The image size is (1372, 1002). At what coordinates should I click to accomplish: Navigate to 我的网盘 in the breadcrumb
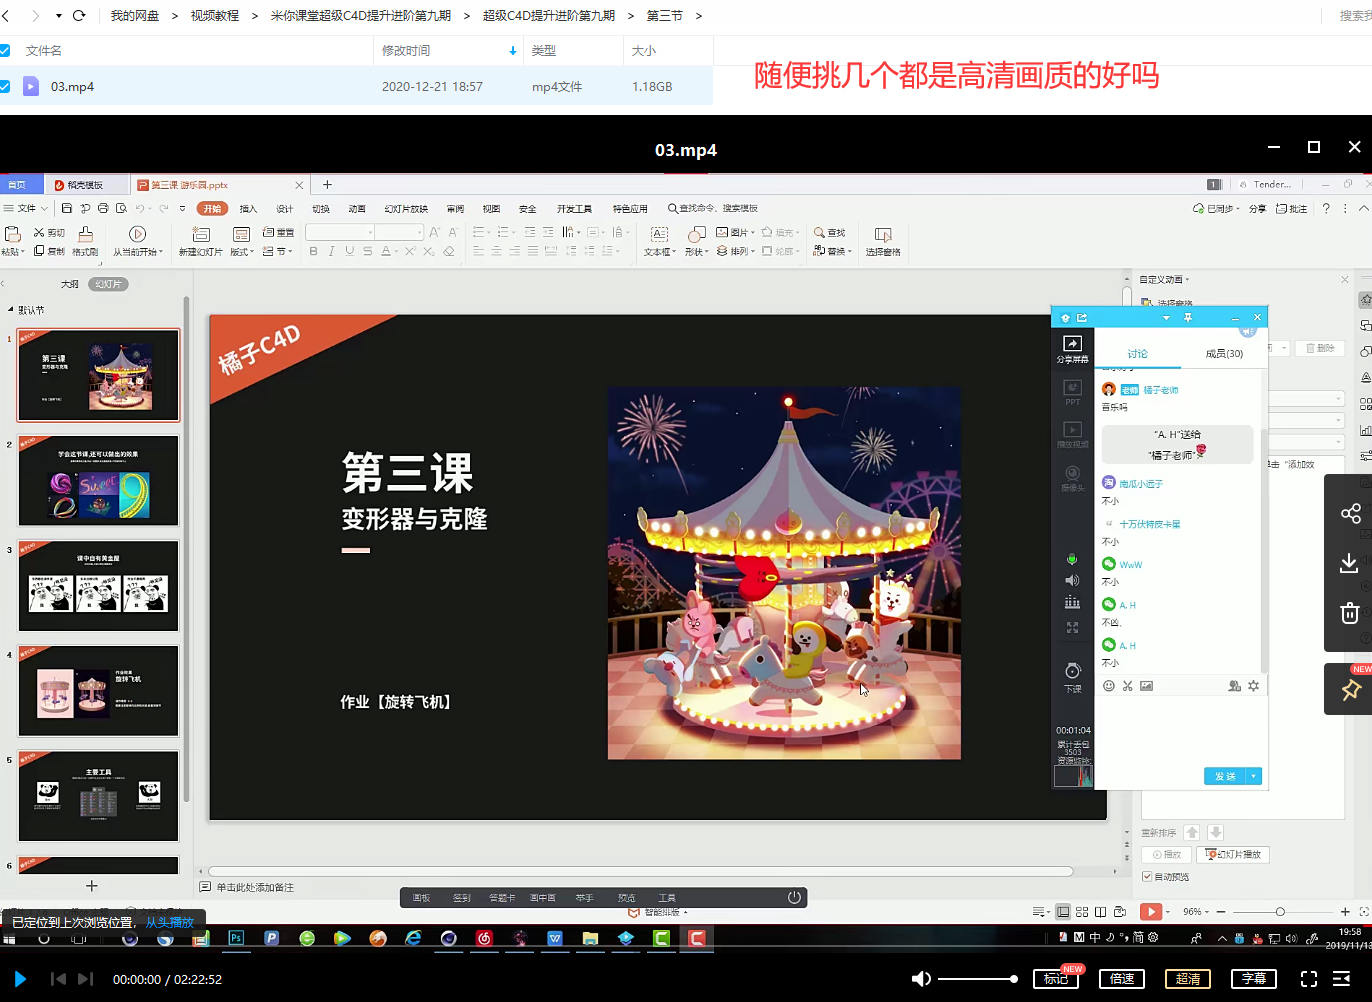point(134,16)
